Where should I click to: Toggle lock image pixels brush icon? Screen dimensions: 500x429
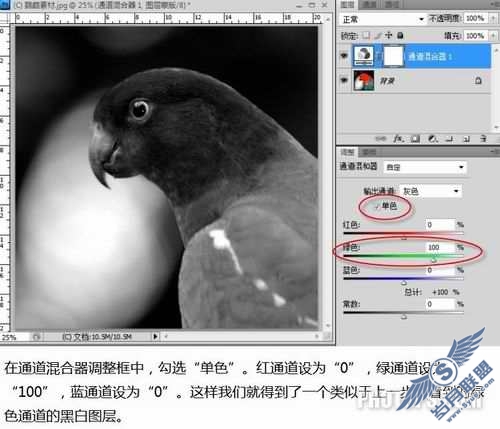[x=378, y=35]
